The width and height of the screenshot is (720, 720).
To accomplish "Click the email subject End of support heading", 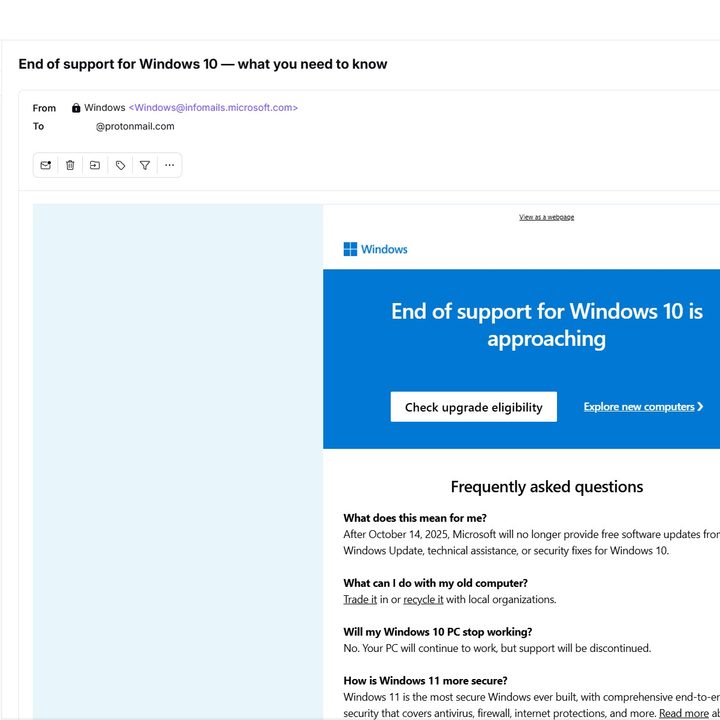I will [203, 64].
